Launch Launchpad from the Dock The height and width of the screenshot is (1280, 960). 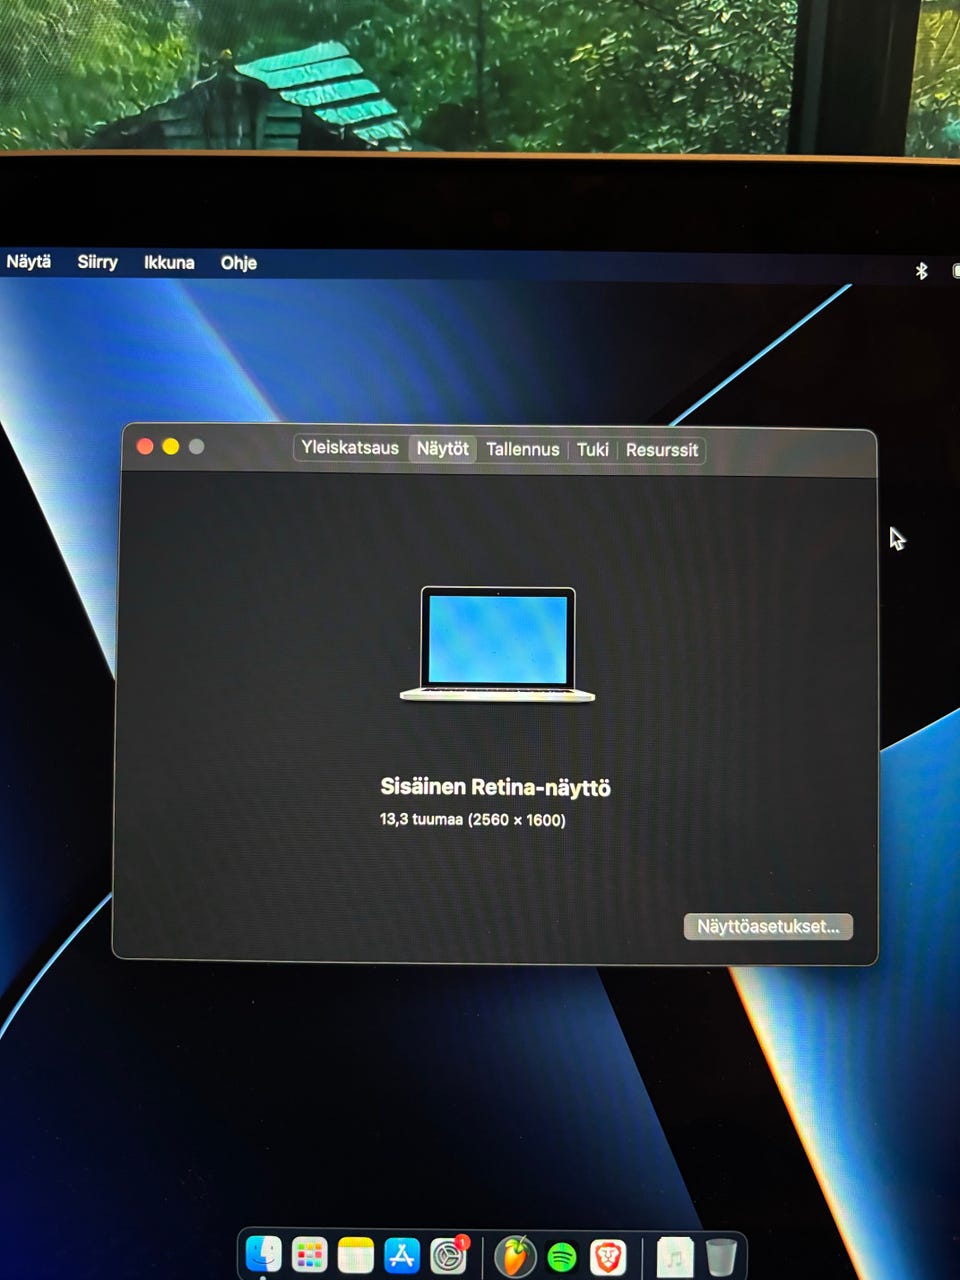(310, 1256)
